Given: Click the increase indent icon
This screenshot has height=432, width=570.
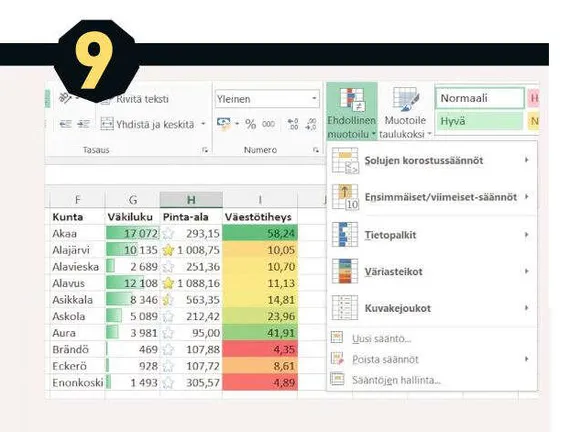Looking at the screenshot, I should (83, 124).
